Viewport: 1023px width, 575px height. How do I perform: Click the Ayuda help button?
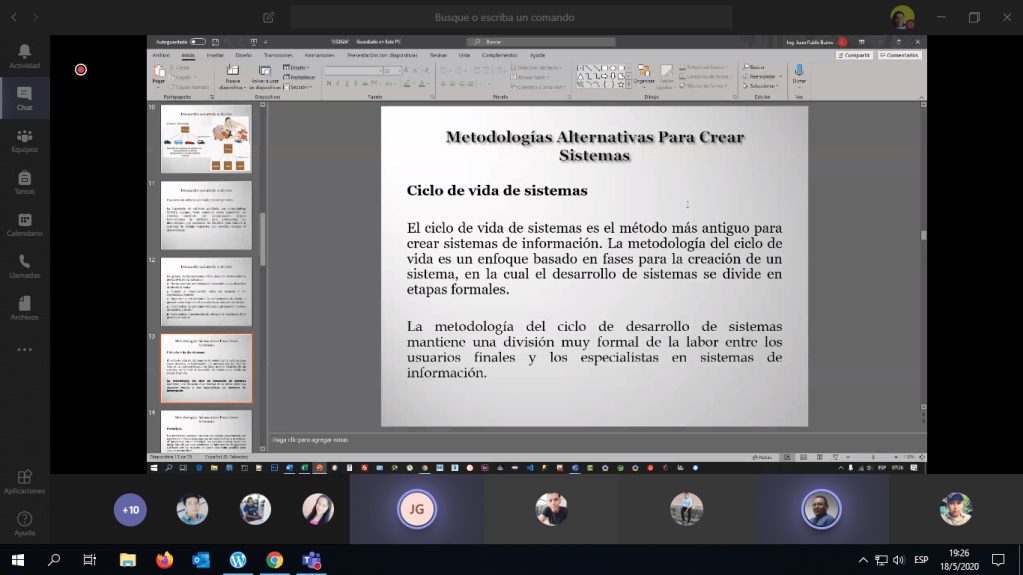coord(24,524)
